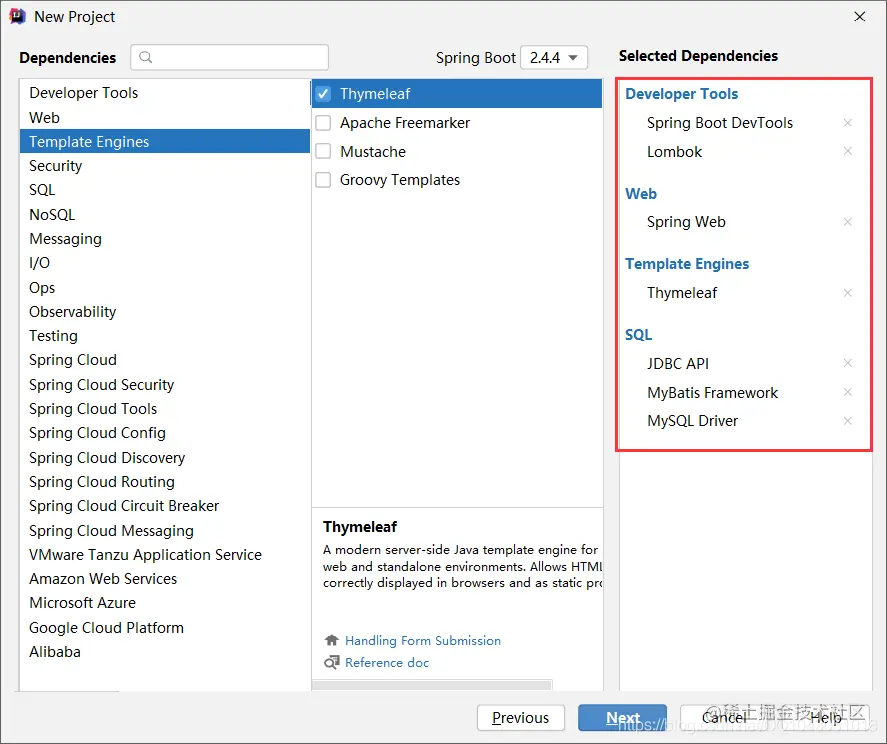Remove MySQL Driver from selected dependencies

[847, 421]
